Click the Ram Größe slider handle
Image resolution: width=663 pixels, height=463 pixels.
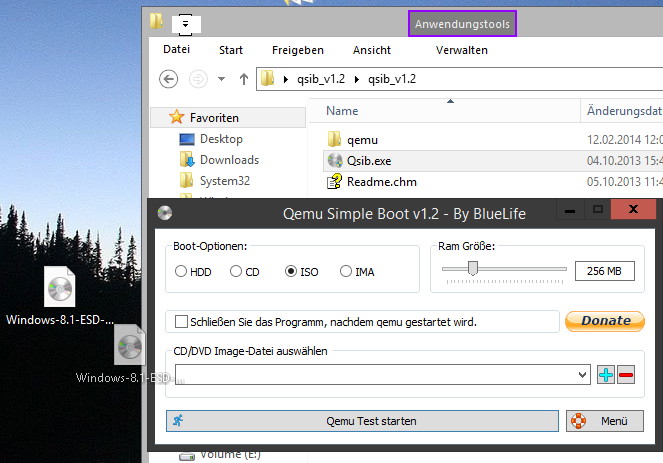[x=473, y=268]
